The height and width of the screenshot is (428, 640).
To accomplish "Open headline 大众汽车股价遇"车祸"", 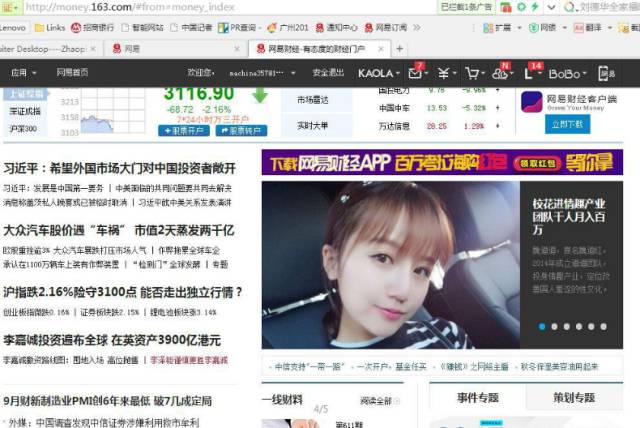I will tap(119, 231).
